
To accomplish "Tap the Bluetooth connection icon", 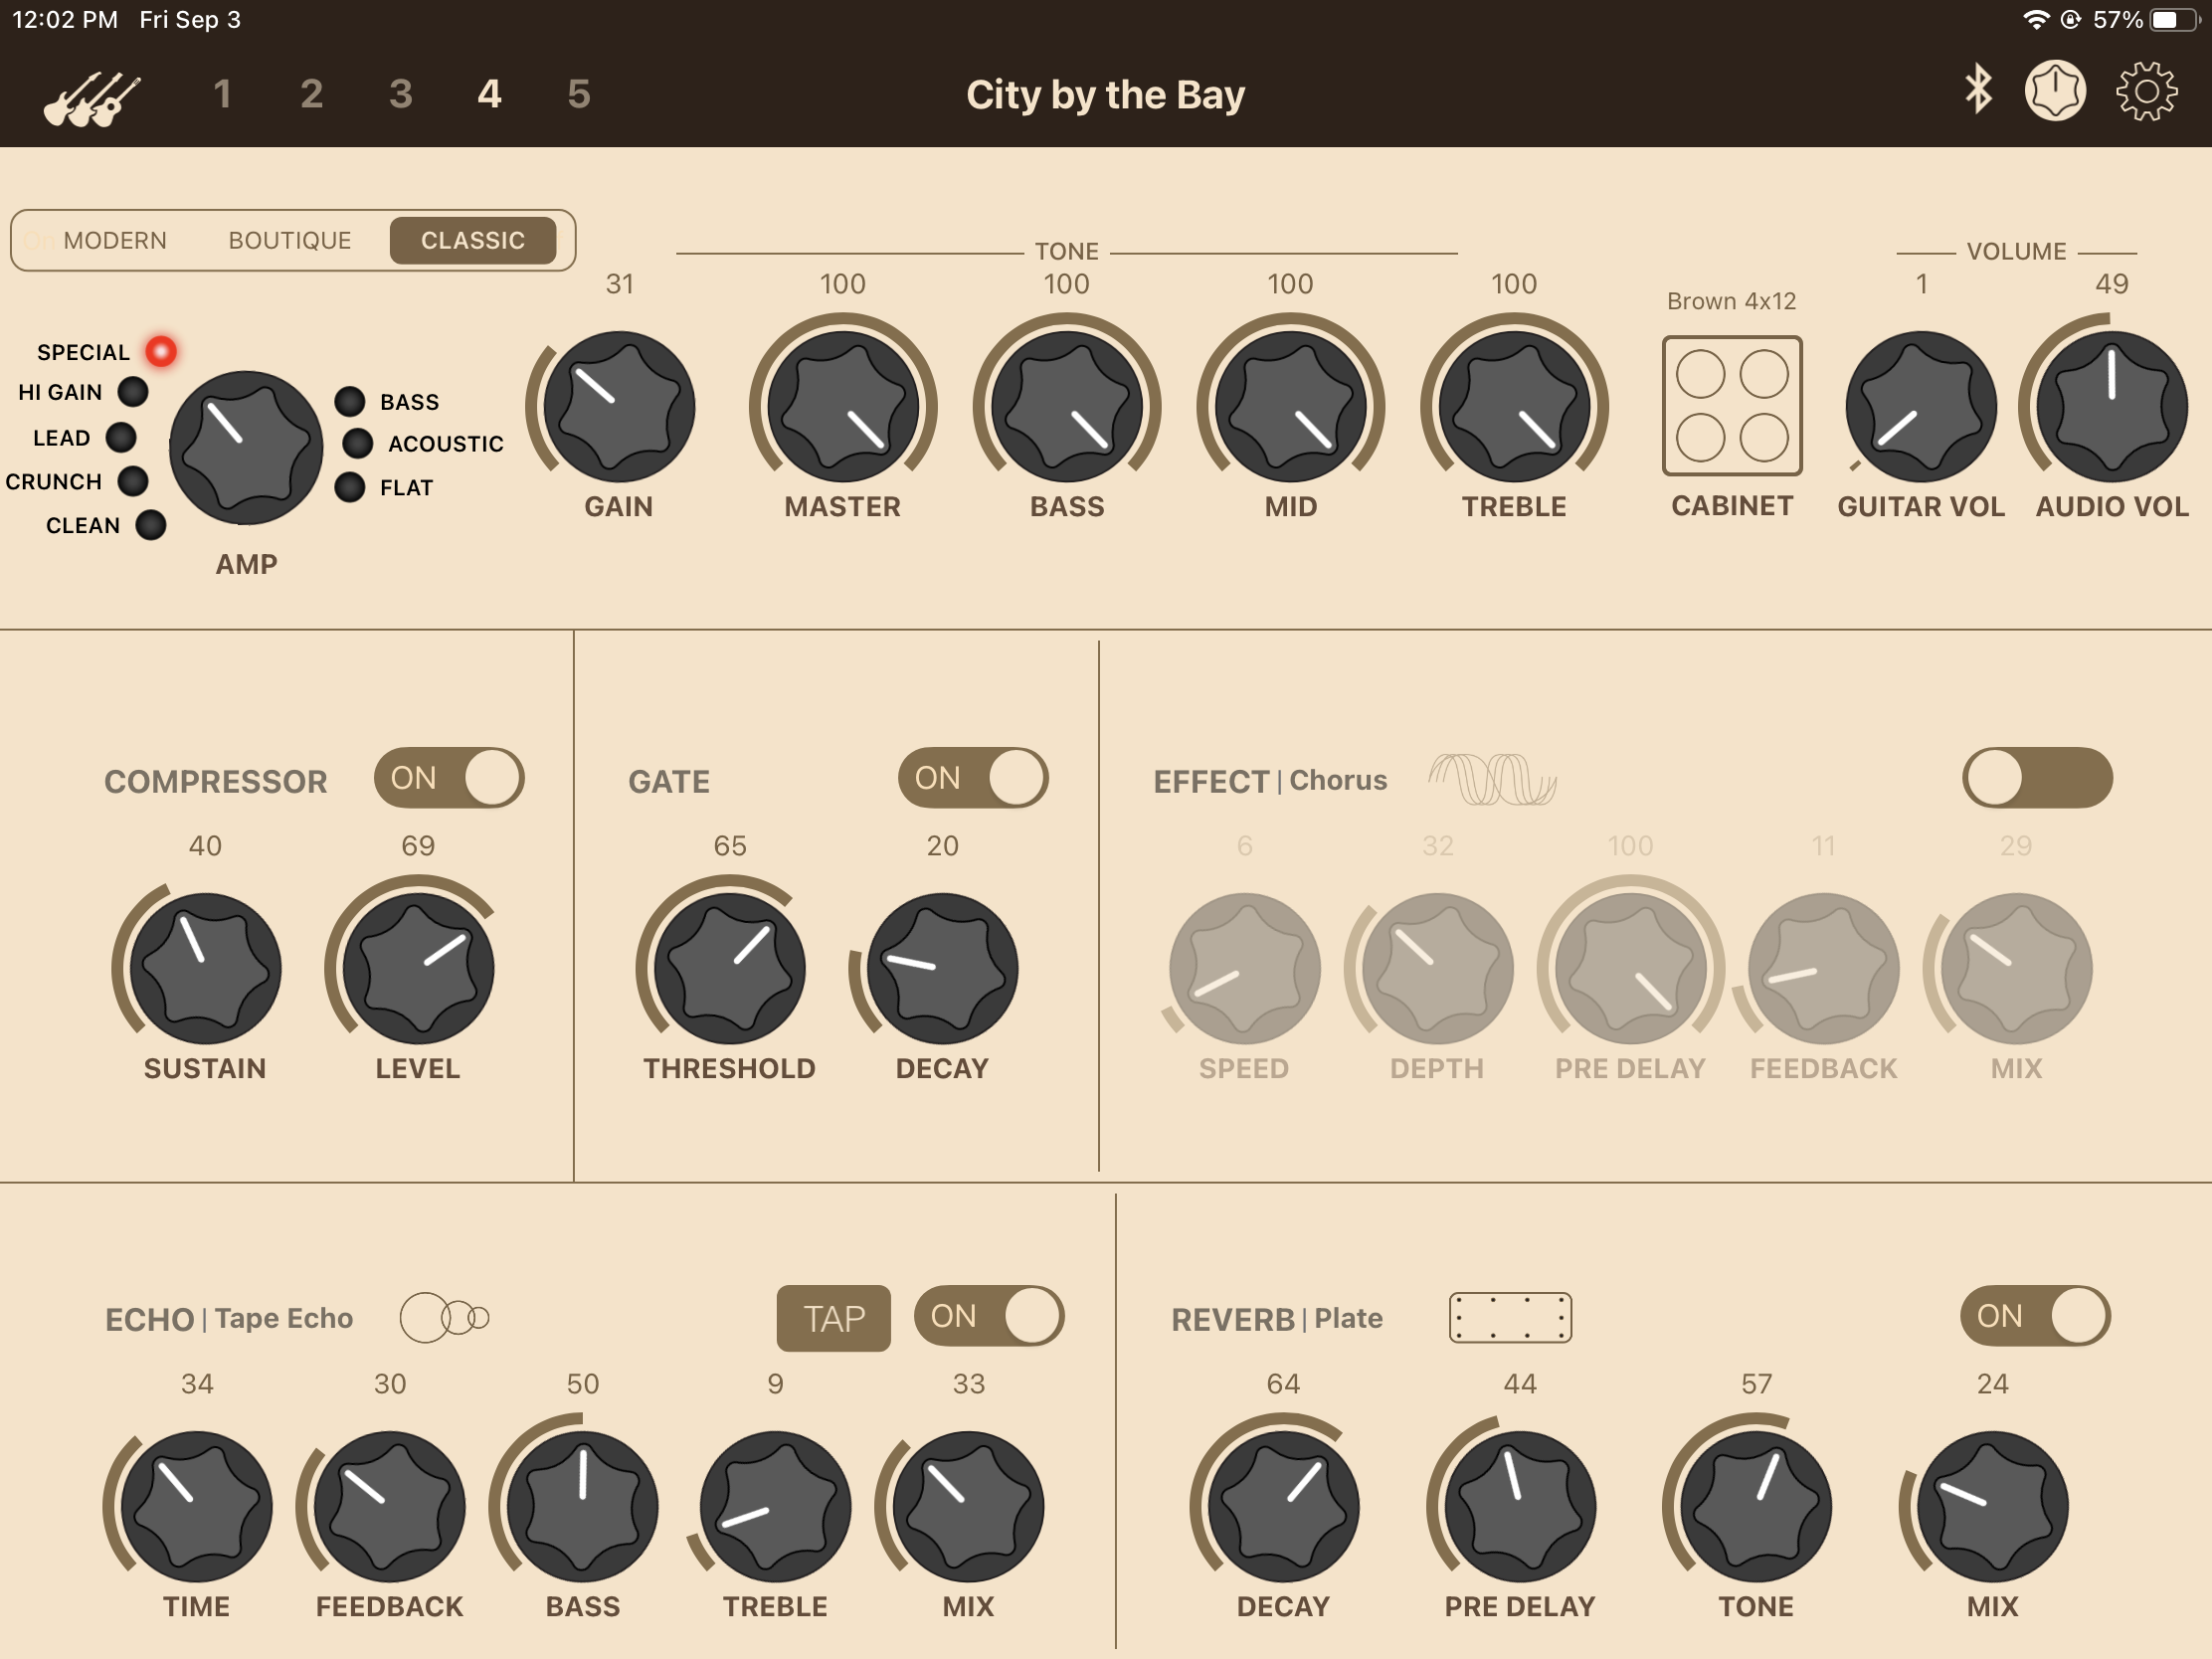I will (1977, 90).
